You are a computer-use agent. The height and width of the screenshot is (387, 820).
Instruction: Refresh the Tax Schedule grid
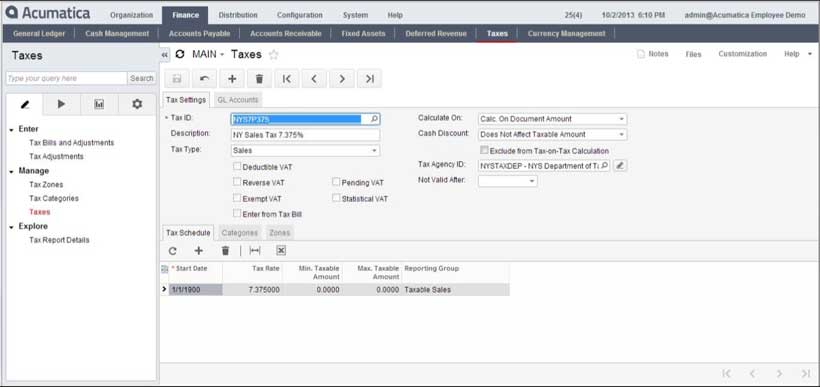point(173,251)
